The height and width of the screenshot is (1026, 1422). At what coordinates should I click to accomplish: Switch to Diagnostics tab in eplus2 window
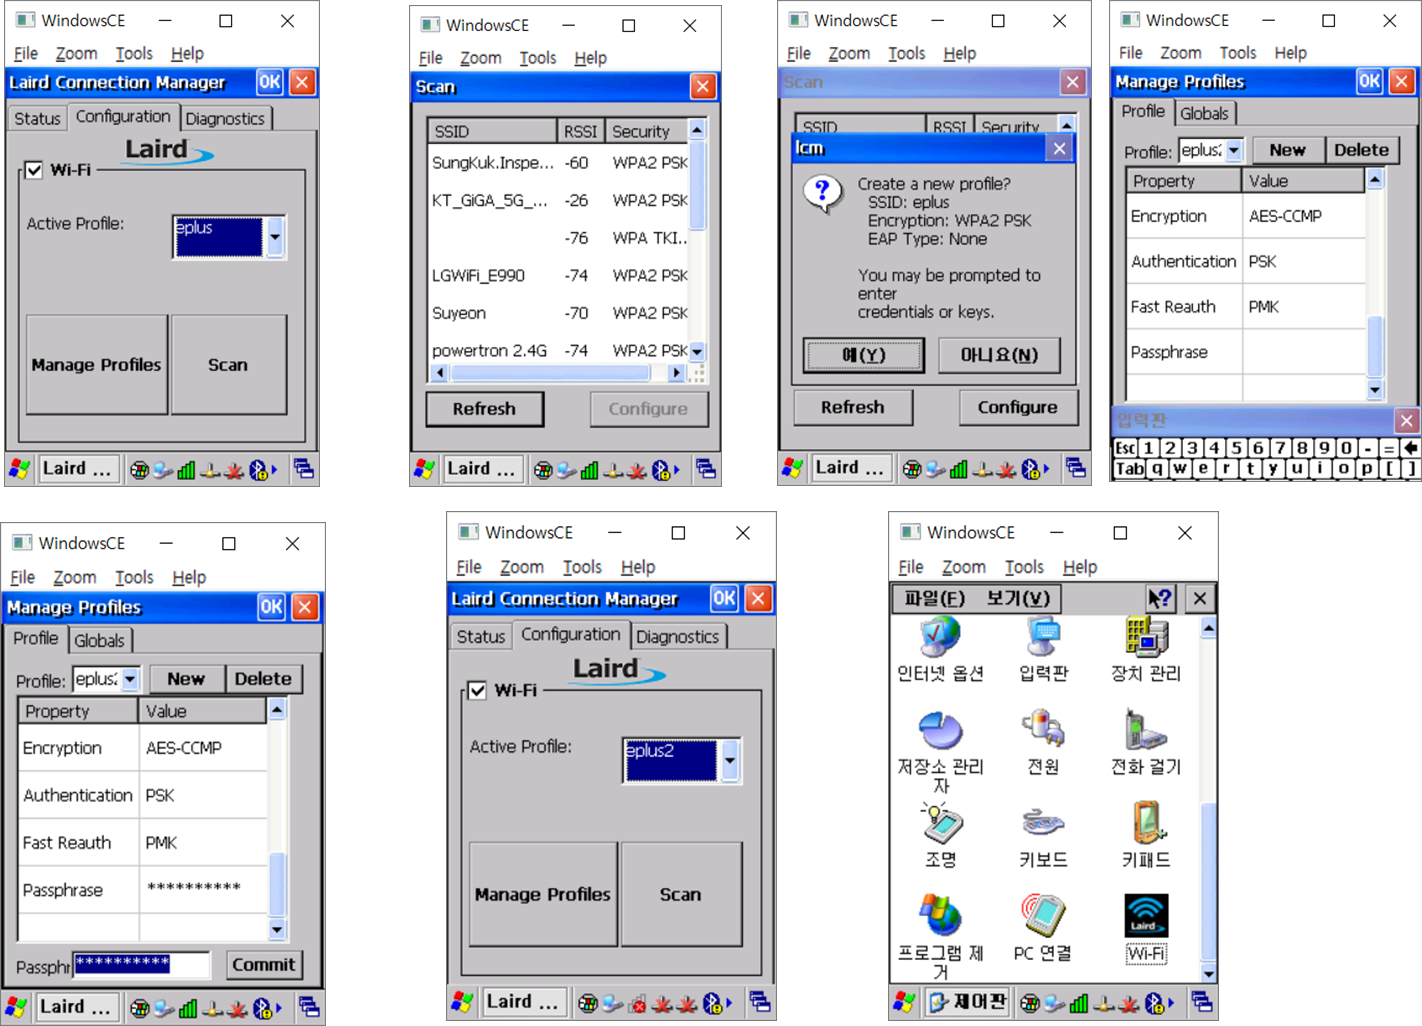tap(677, 636)
